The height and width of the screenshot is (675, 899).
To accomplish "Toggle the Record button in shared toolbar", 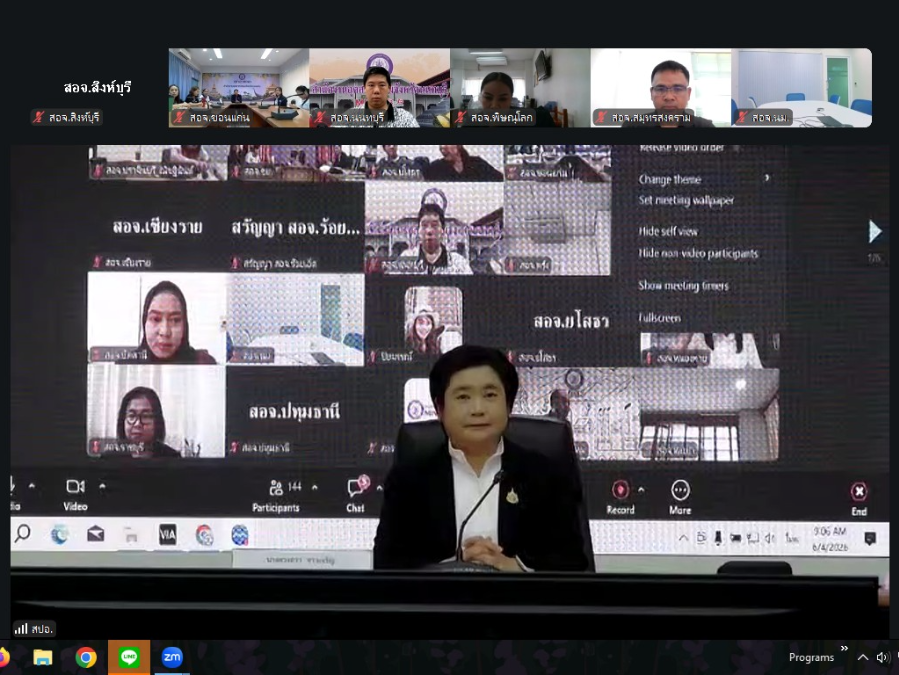I will coord(620,497).
